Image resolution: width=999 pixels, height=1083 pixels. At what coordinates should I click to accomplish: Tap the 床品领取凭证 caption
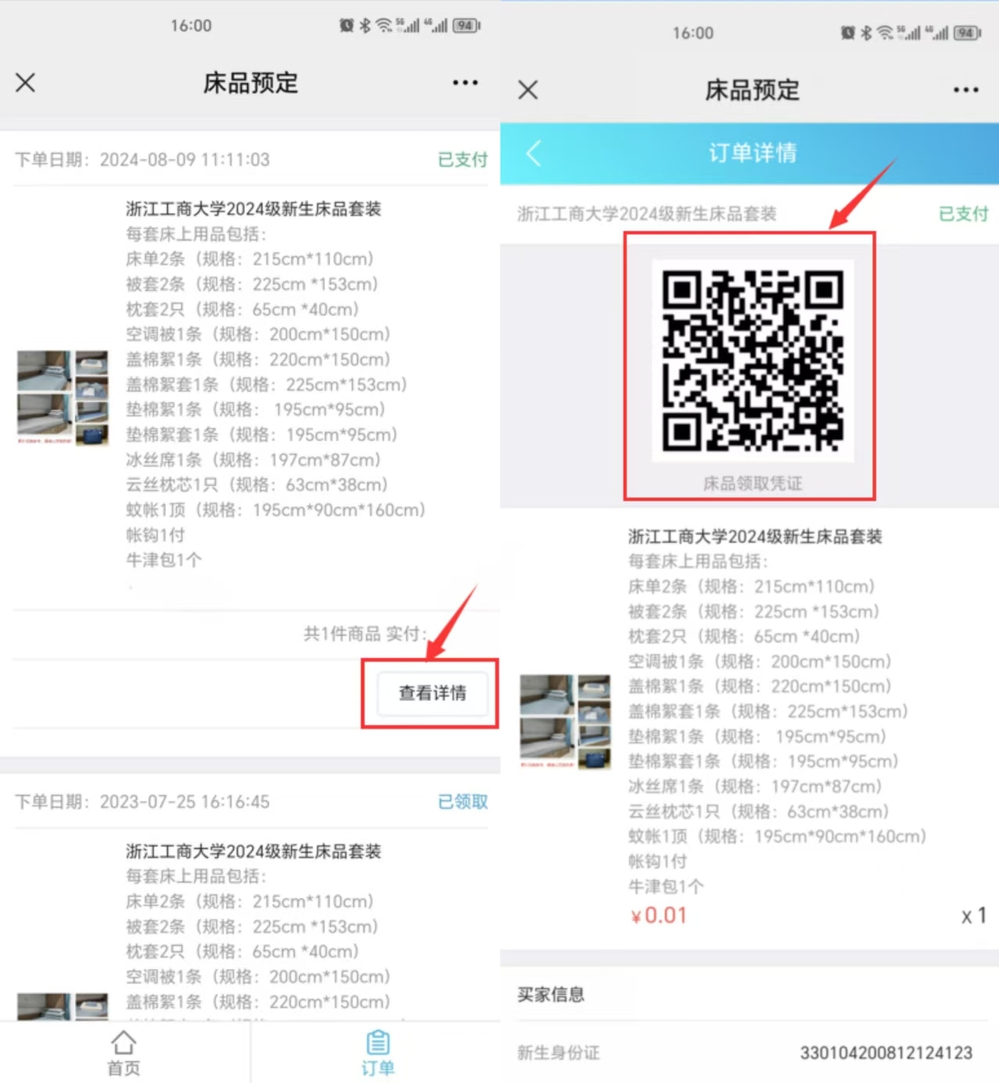coord(752,483)
